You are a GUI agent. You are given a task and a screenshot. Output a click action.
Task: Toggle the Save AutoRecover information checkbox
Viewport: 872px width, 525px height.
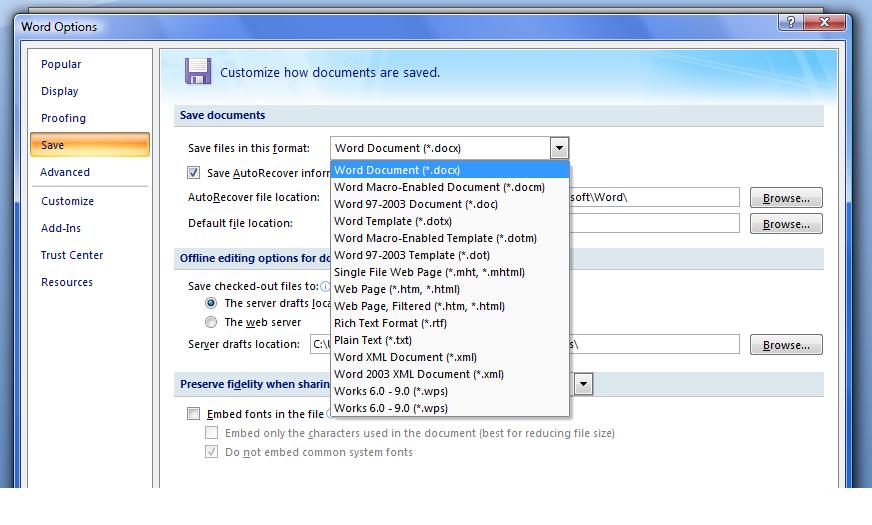[x=194, y=172]
